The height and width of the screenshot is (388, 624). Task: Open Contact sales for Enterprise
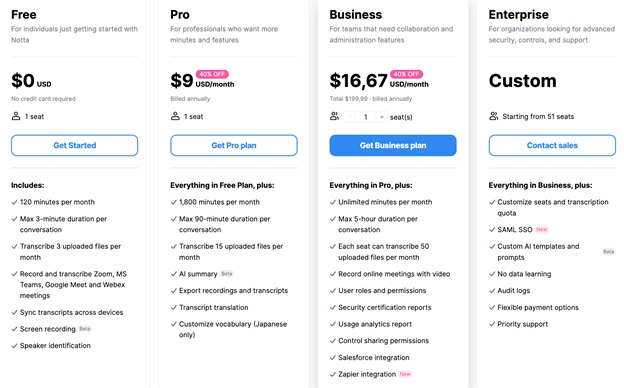[x=552, y=145]
